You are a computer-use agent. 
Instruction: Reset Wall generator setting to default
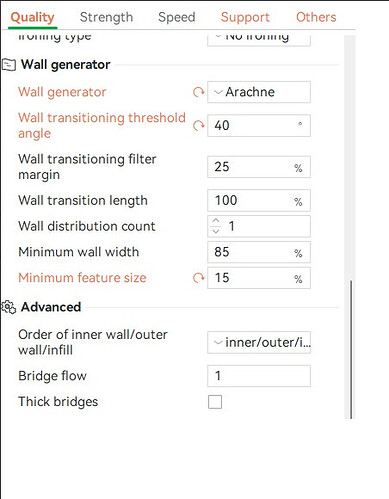pos(199,92)
